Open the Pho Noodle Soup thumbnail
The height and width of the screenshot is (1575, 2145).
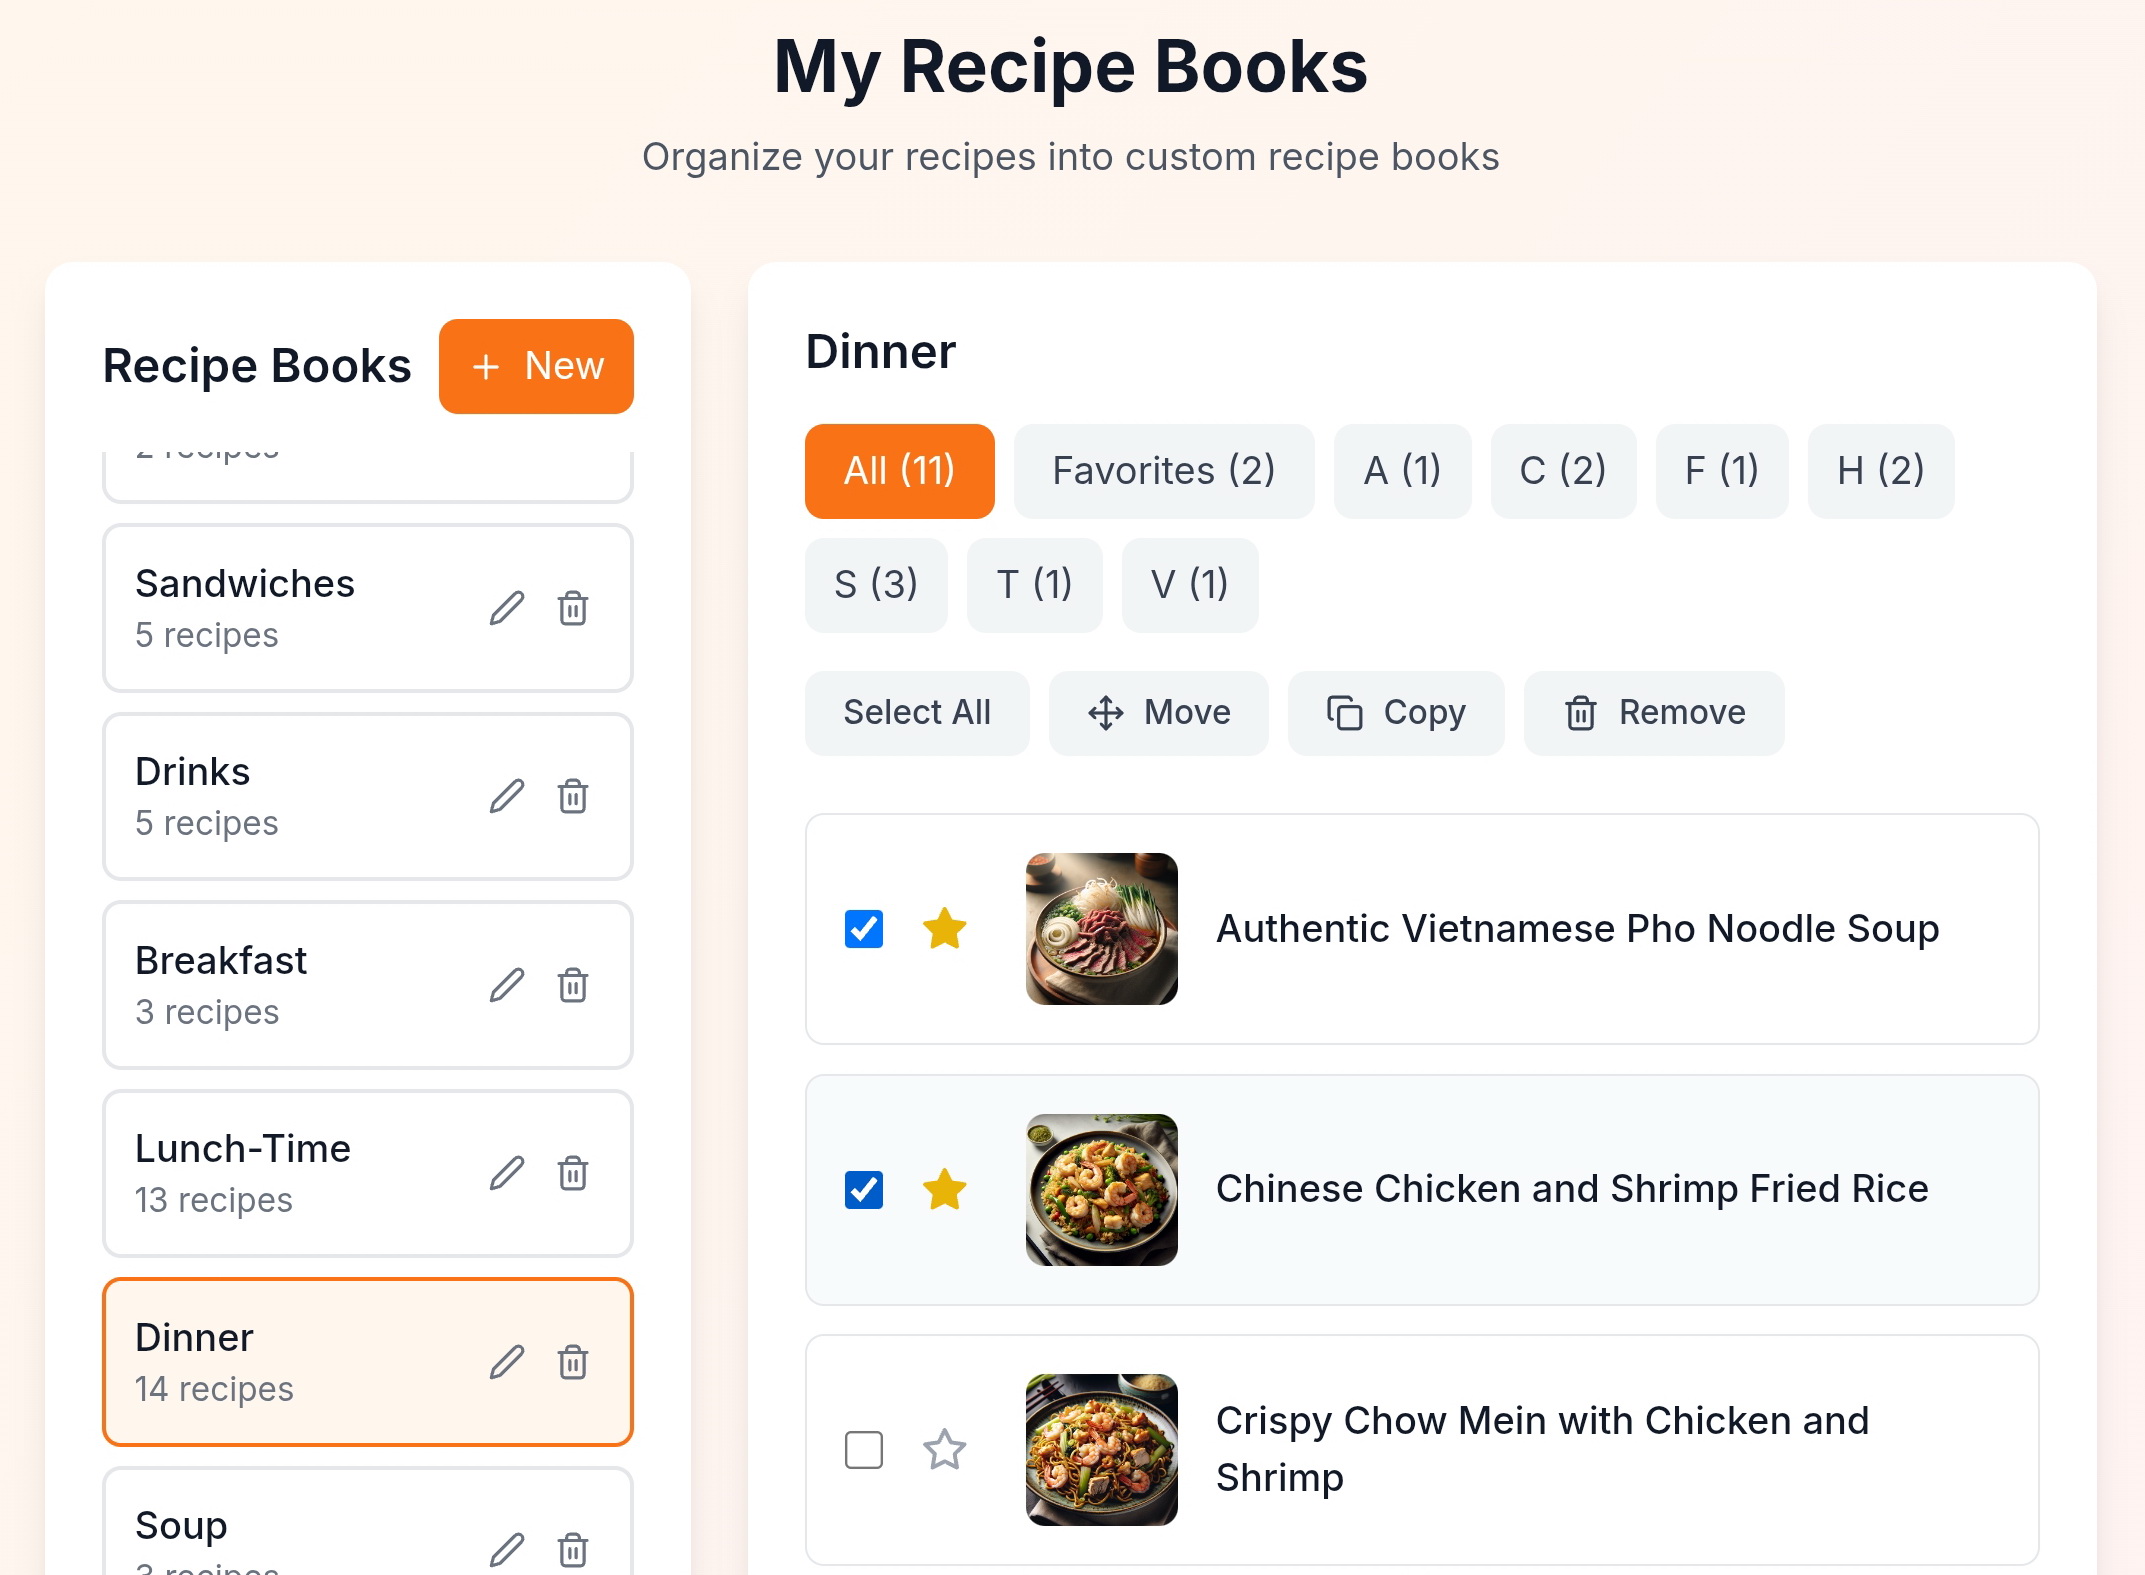(1101, 929)
